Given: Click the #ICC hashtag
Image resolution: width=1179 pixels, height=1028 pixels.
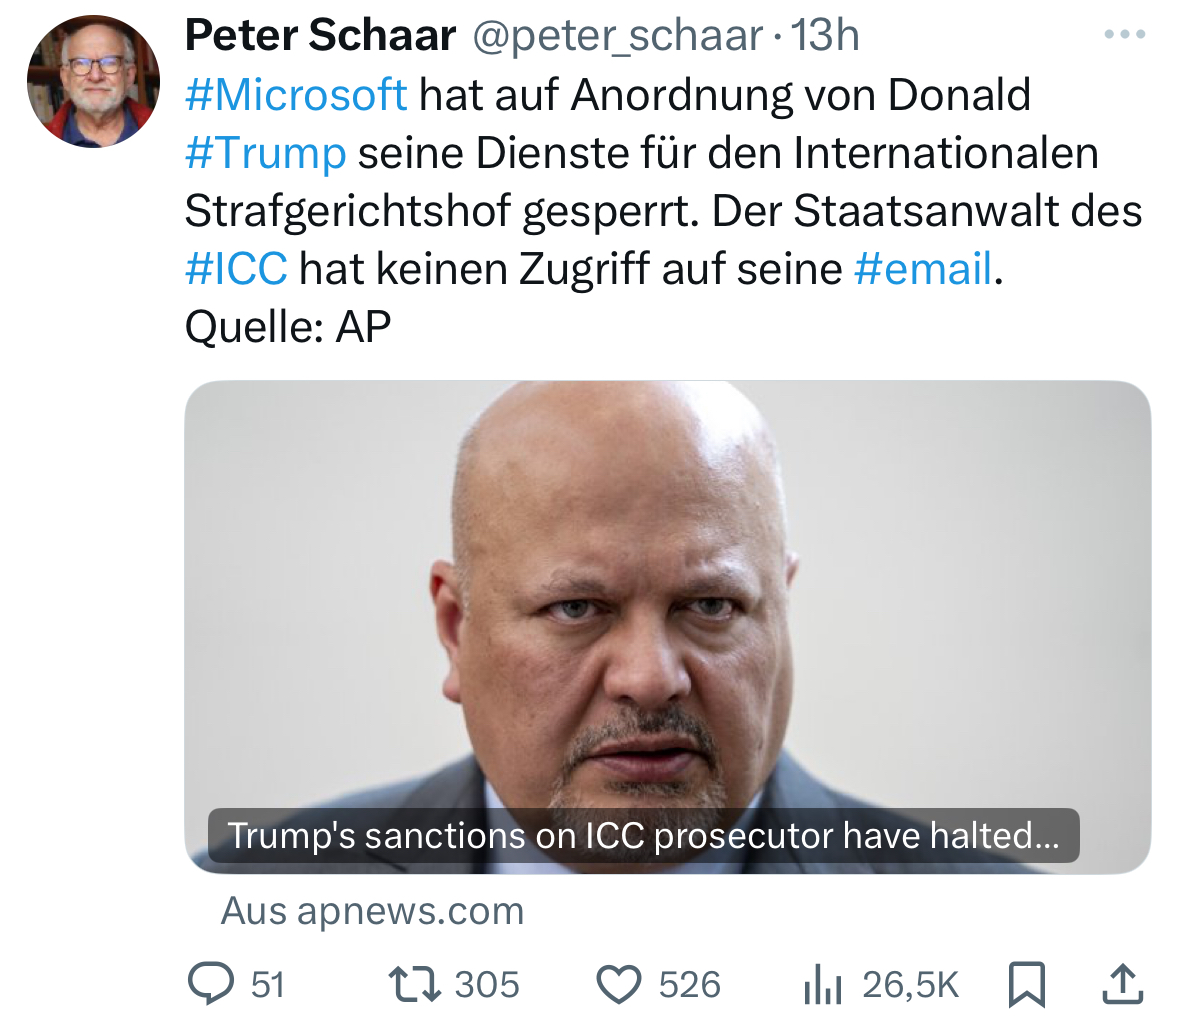Looking at the screenshot, I should (x=237, y=268).
